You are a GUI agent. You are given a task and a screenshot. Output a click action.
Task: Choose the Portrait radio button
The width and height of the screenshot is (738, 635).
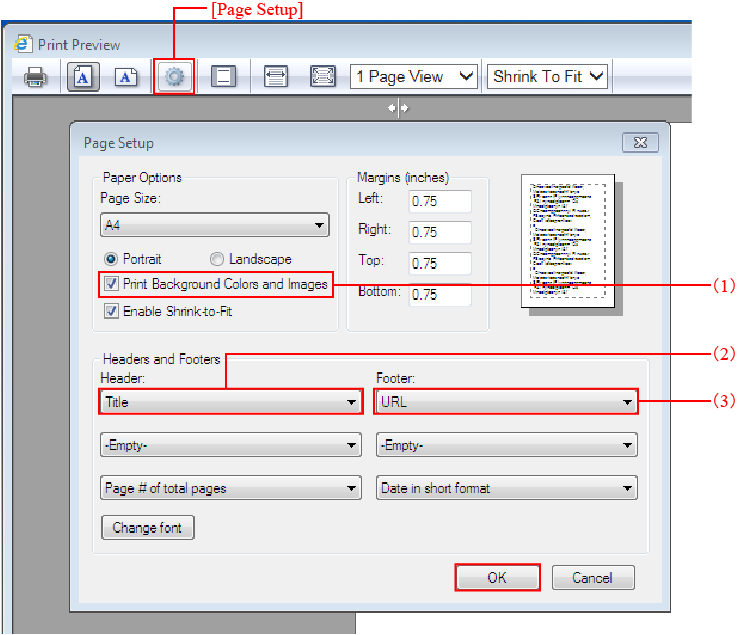[111, 259]
